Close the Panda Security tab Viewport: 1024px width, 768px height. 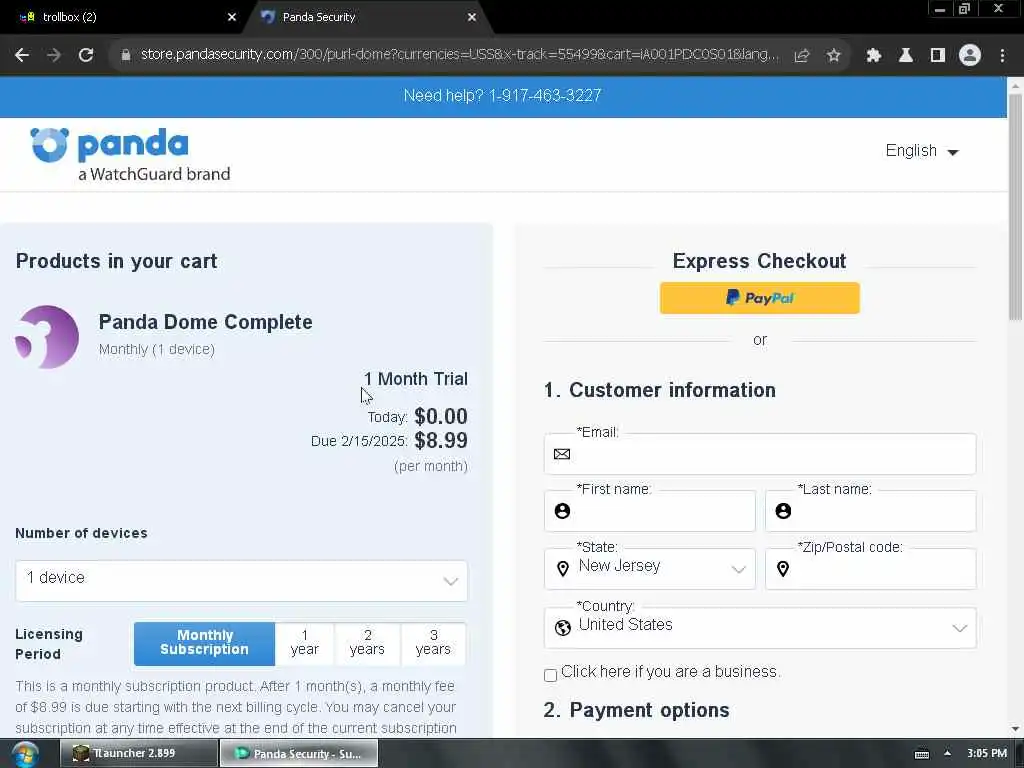[472, 18]
